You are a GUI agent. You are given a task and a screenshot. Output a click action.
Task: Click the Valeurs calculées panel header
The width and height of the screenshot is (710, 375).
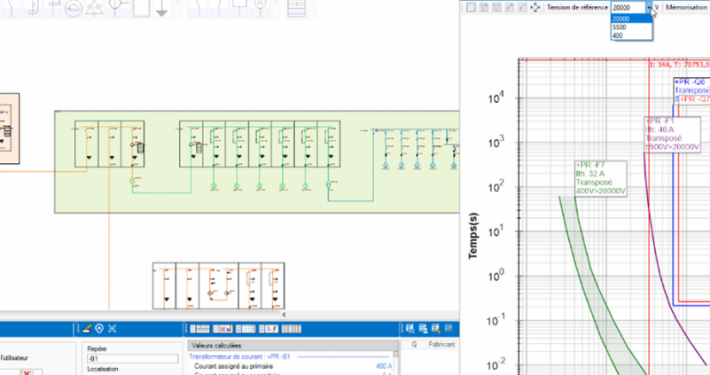click(x=293, y=346)
